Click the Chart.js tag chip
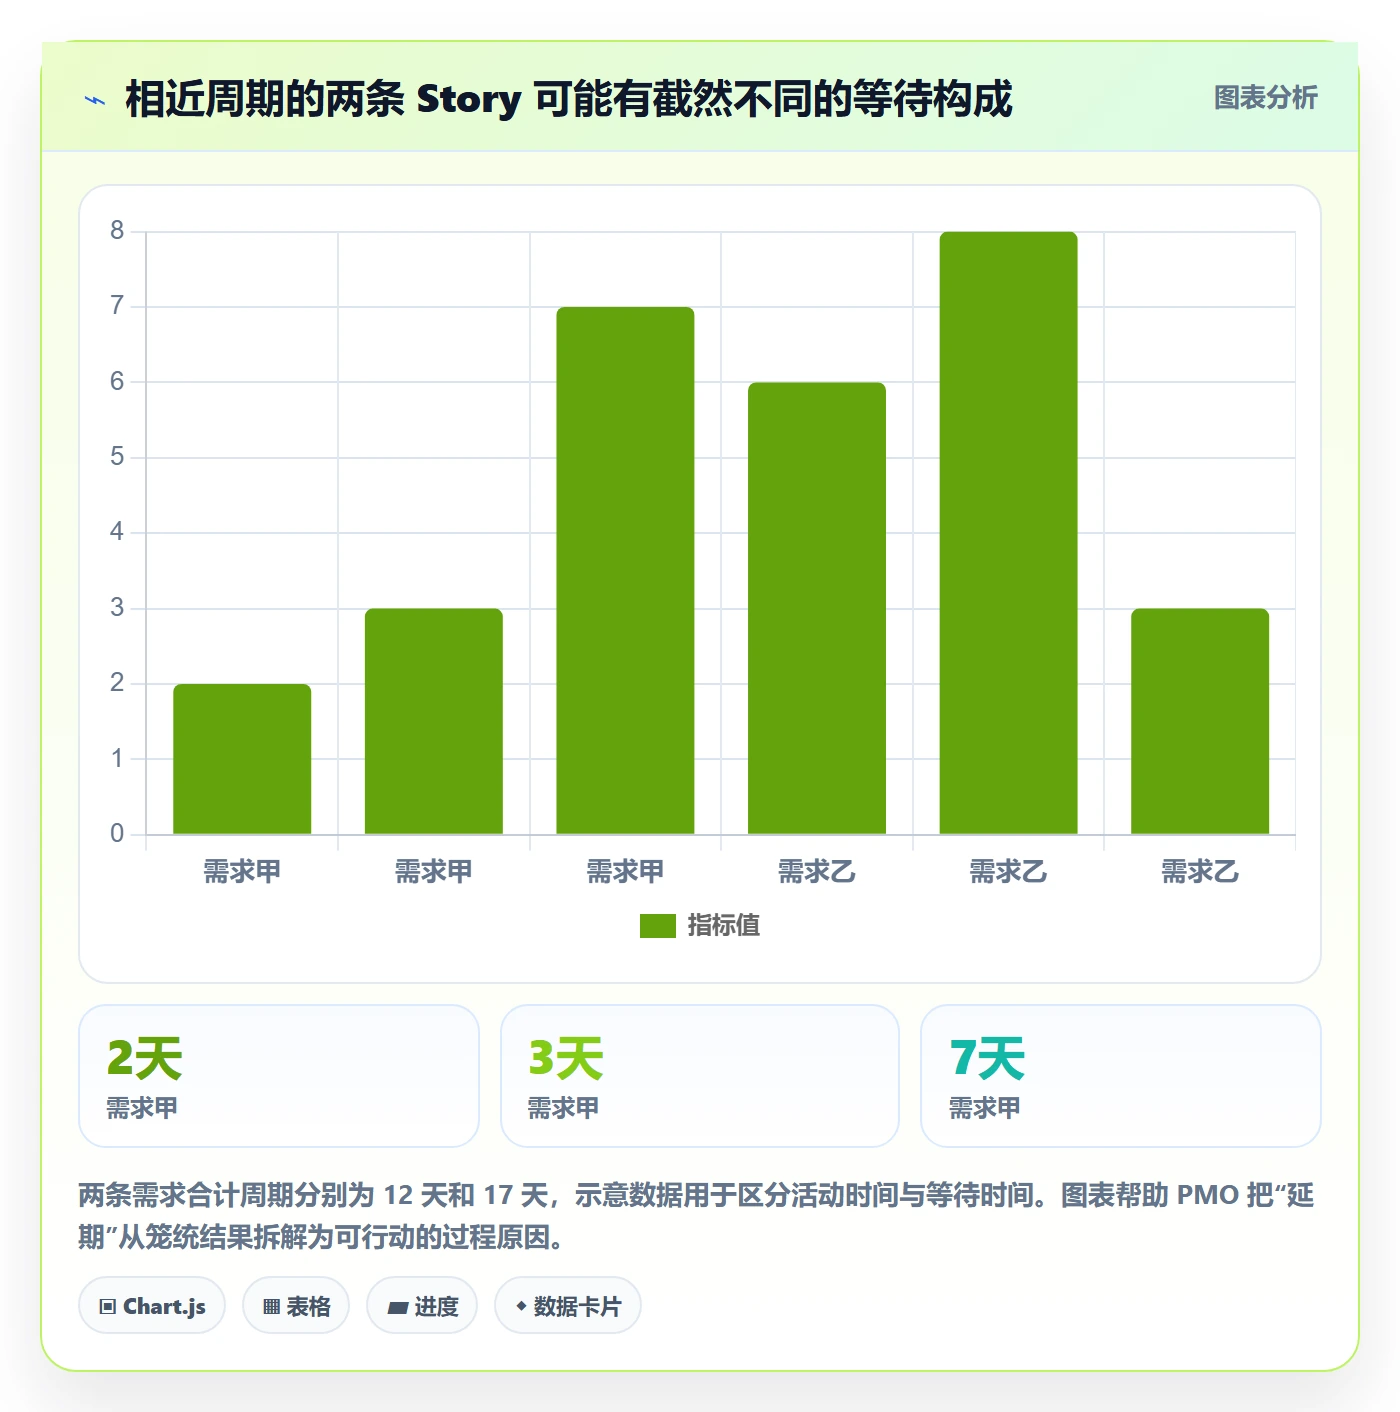The height and width of the screenshot is (1412, 1400). pyautogui.click(x=152, y=1306)
